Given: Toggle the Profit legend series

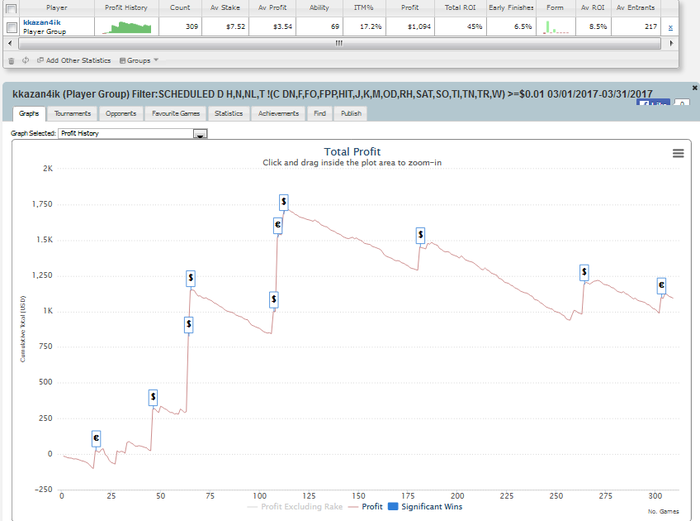Looking at the screenshot, I should (x=366, y=507).
